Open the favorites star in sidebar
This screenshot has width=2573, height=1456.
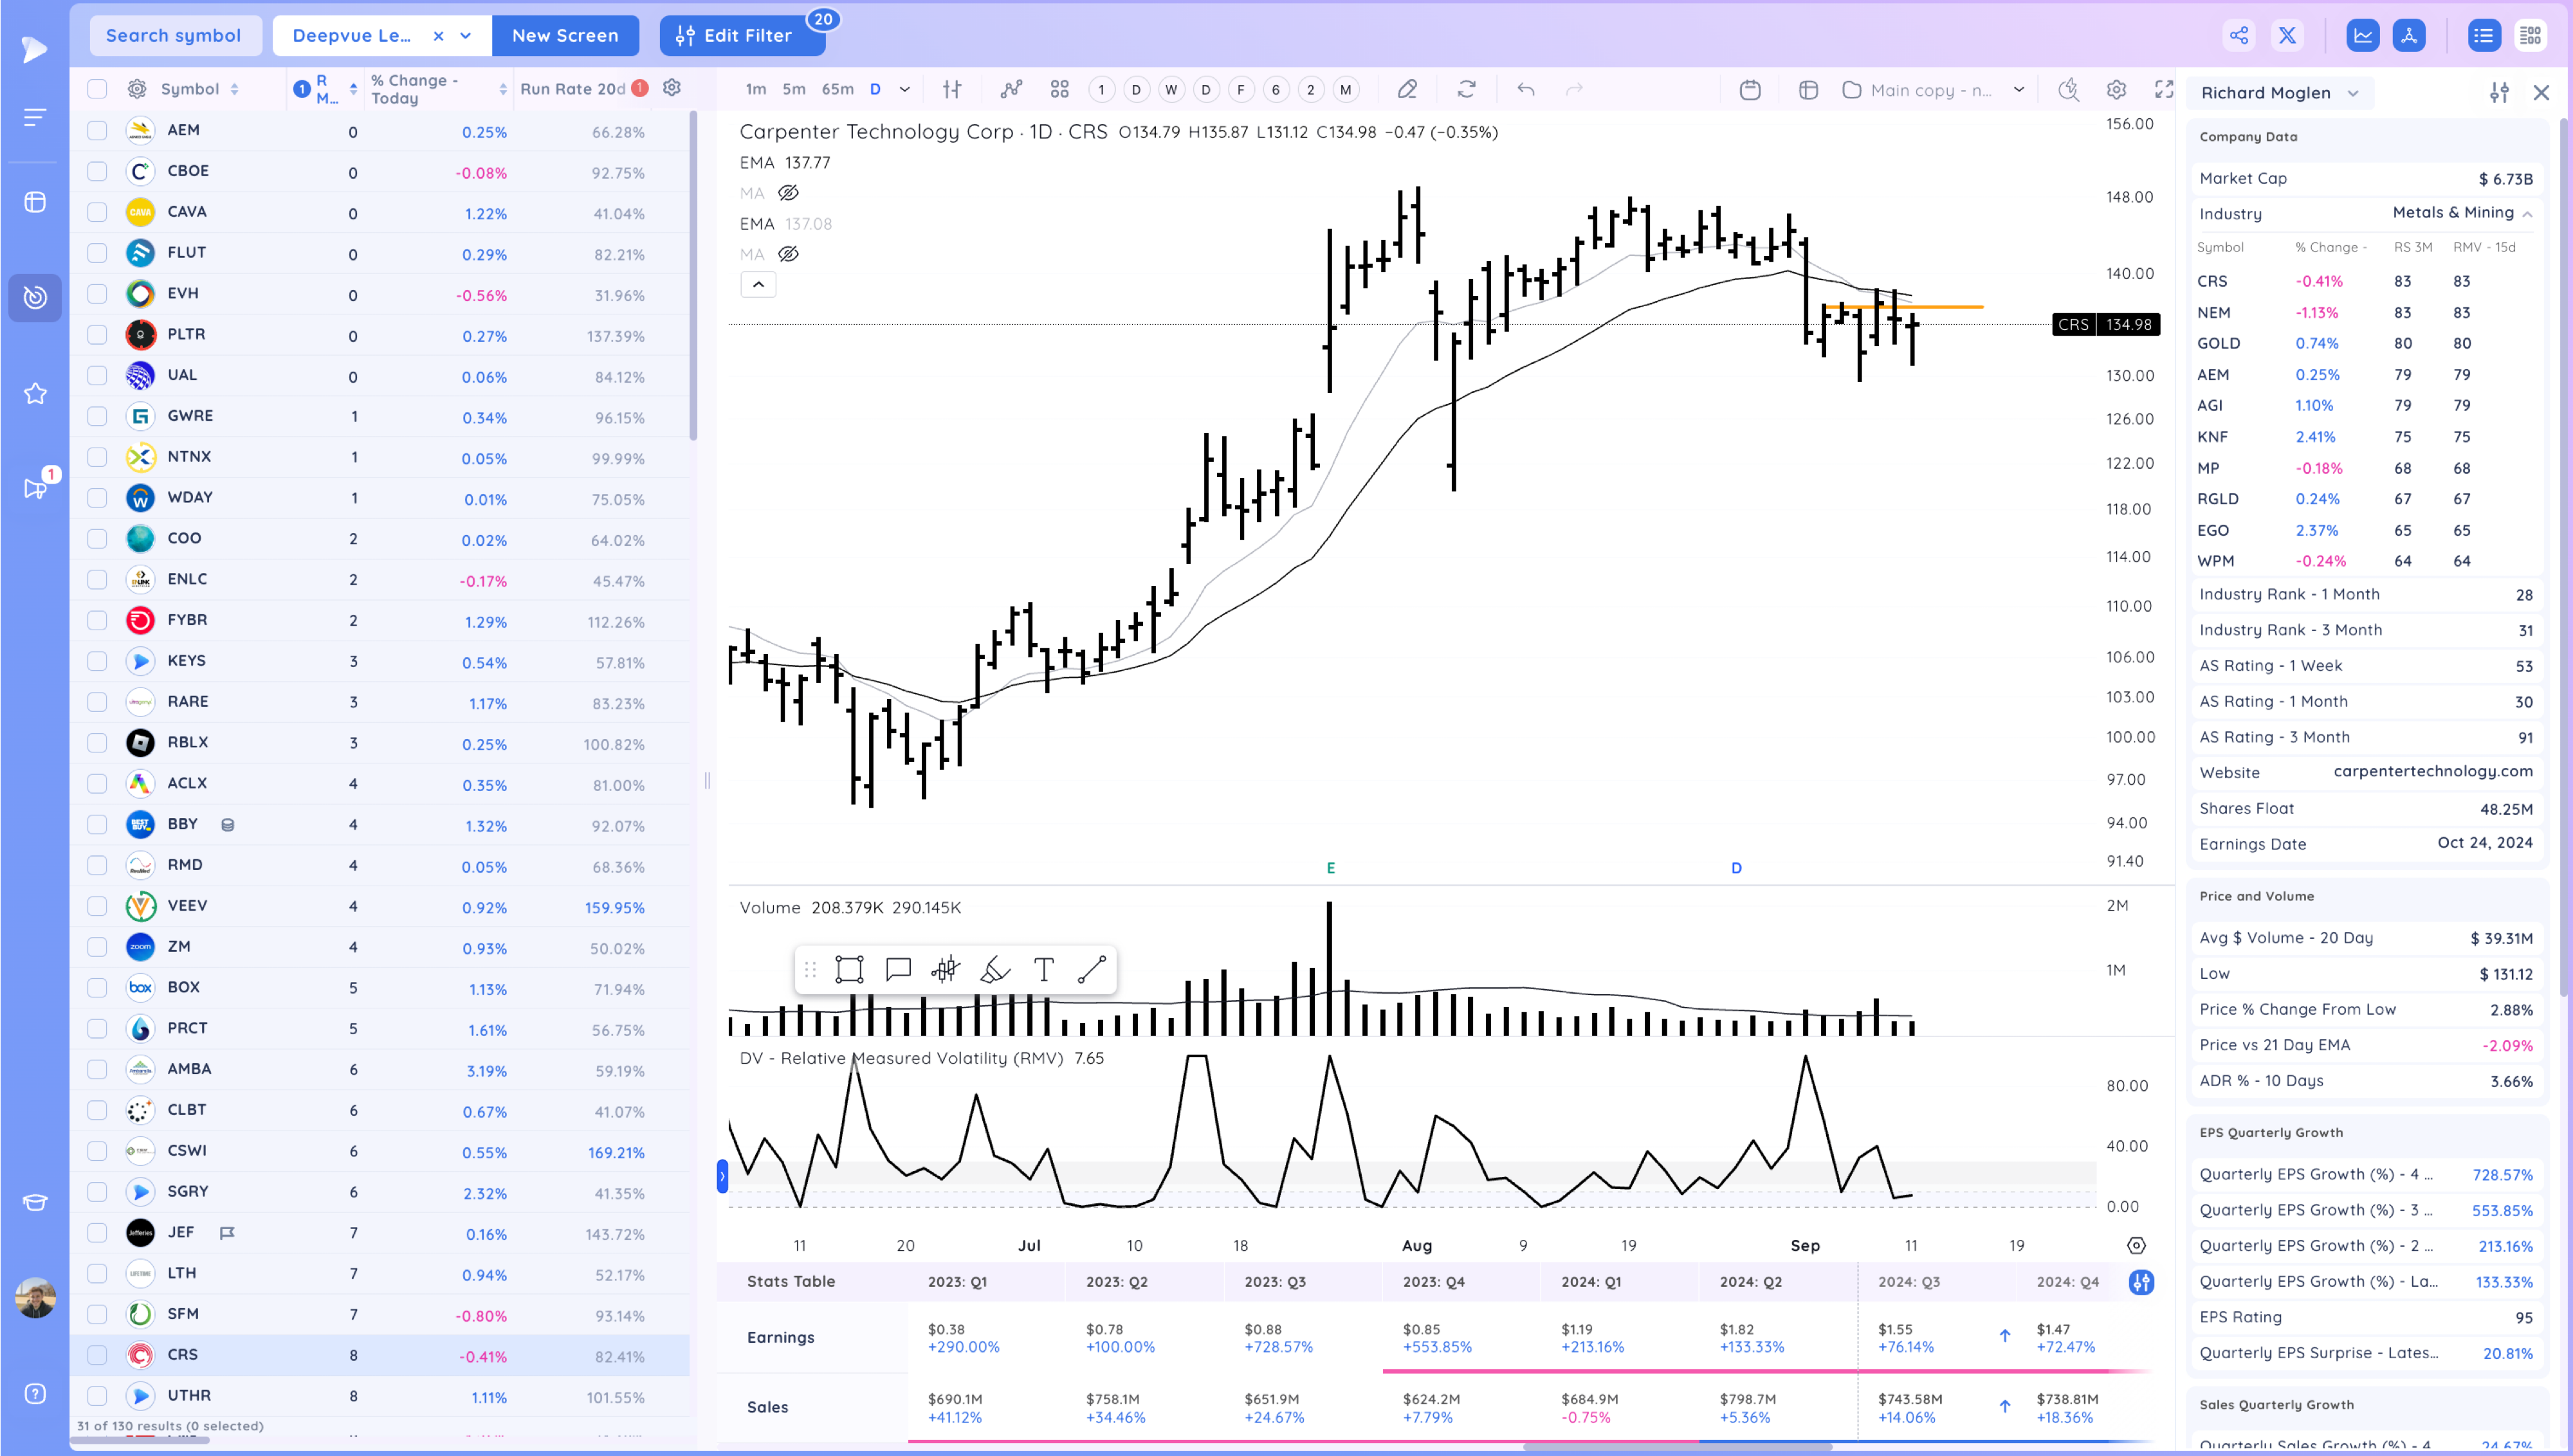pyautogui.click(x=35, y=394)
